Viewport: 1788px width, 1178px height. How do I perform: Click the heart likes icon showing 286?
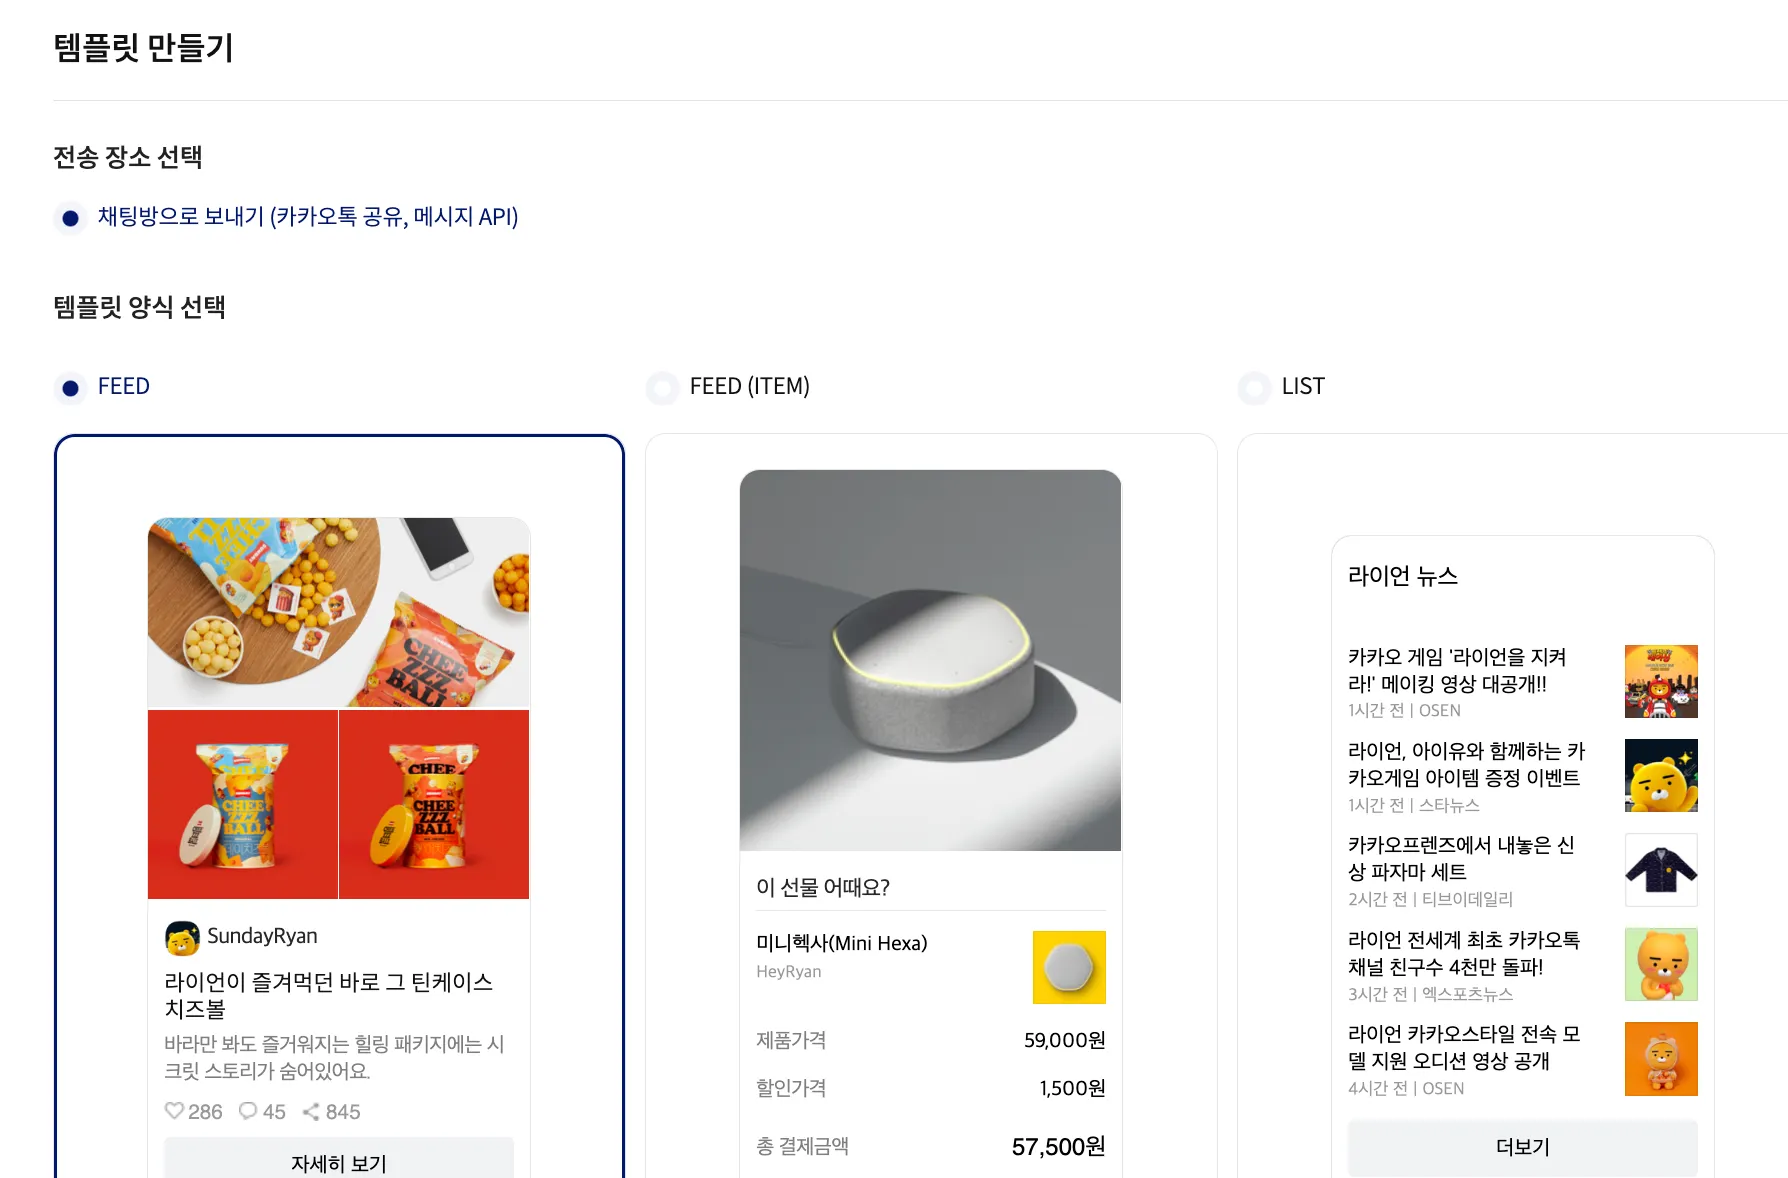(175, 1111)
